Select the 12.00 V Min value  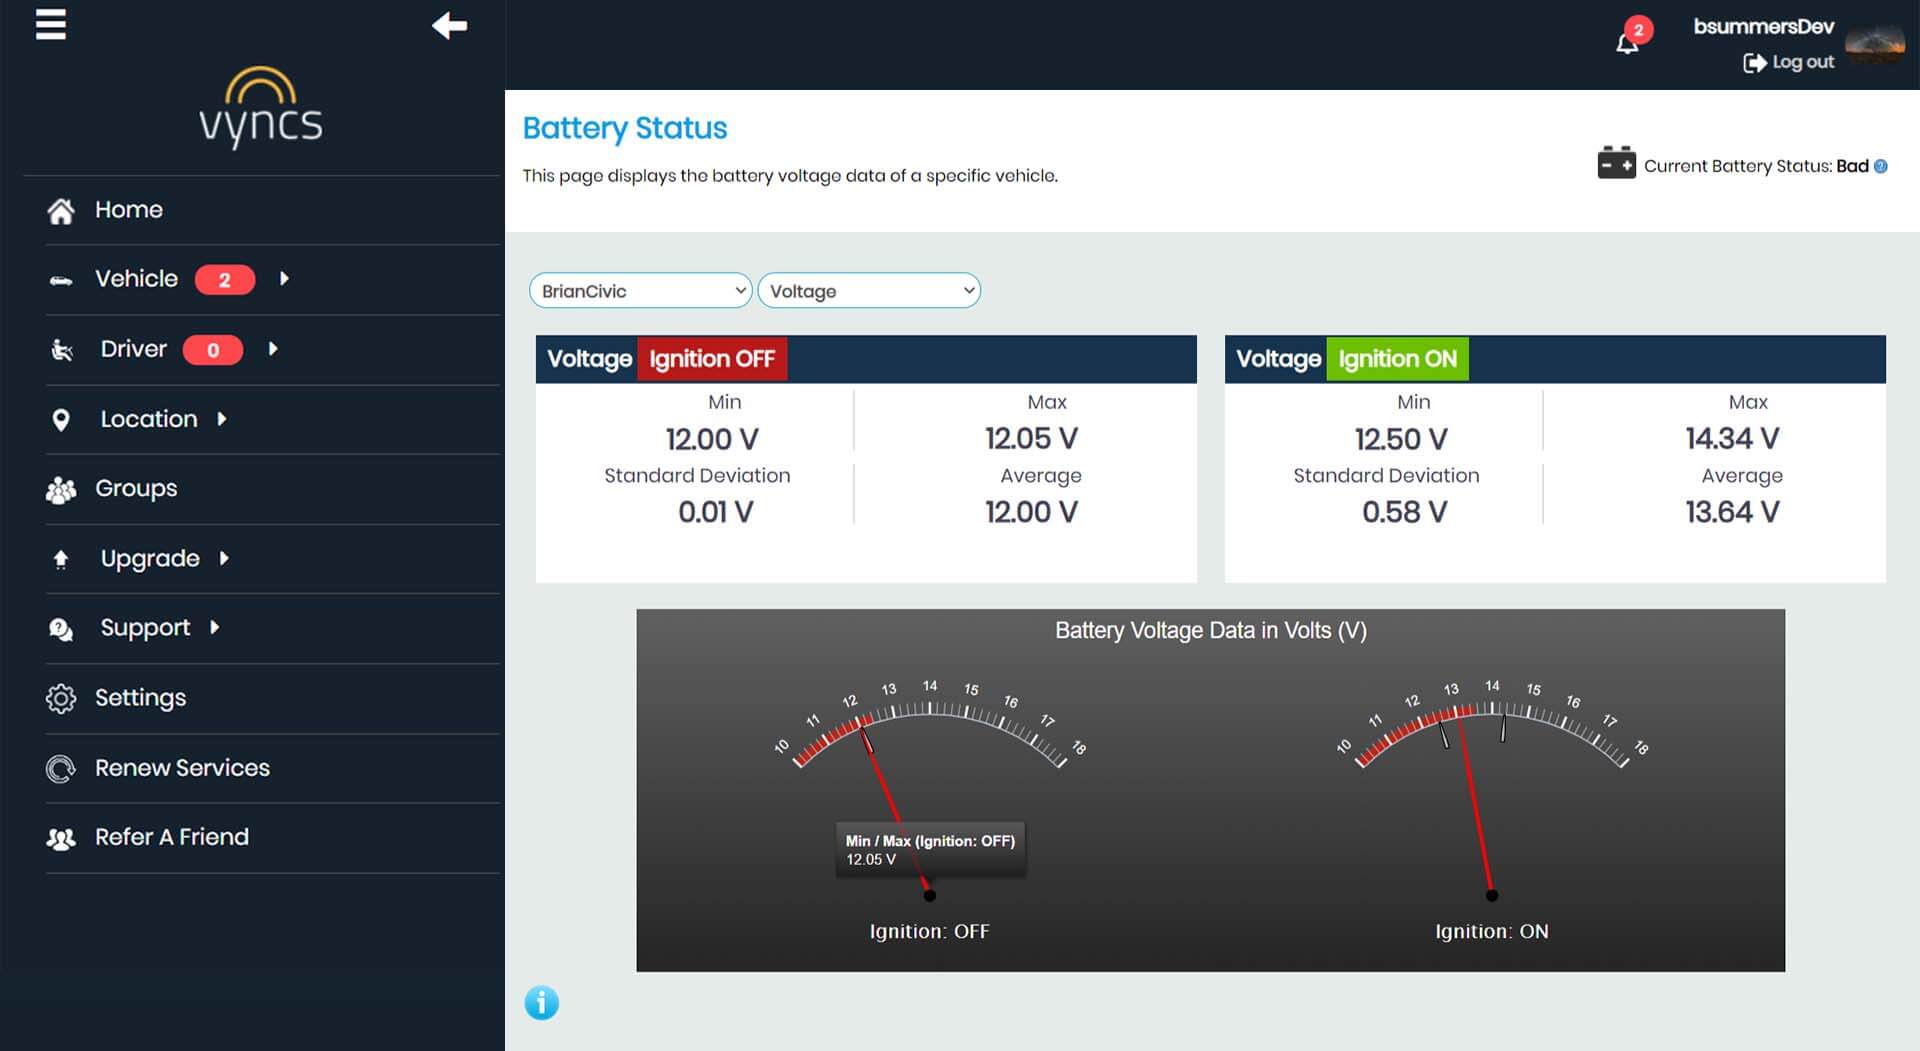(x=712, y=439)
